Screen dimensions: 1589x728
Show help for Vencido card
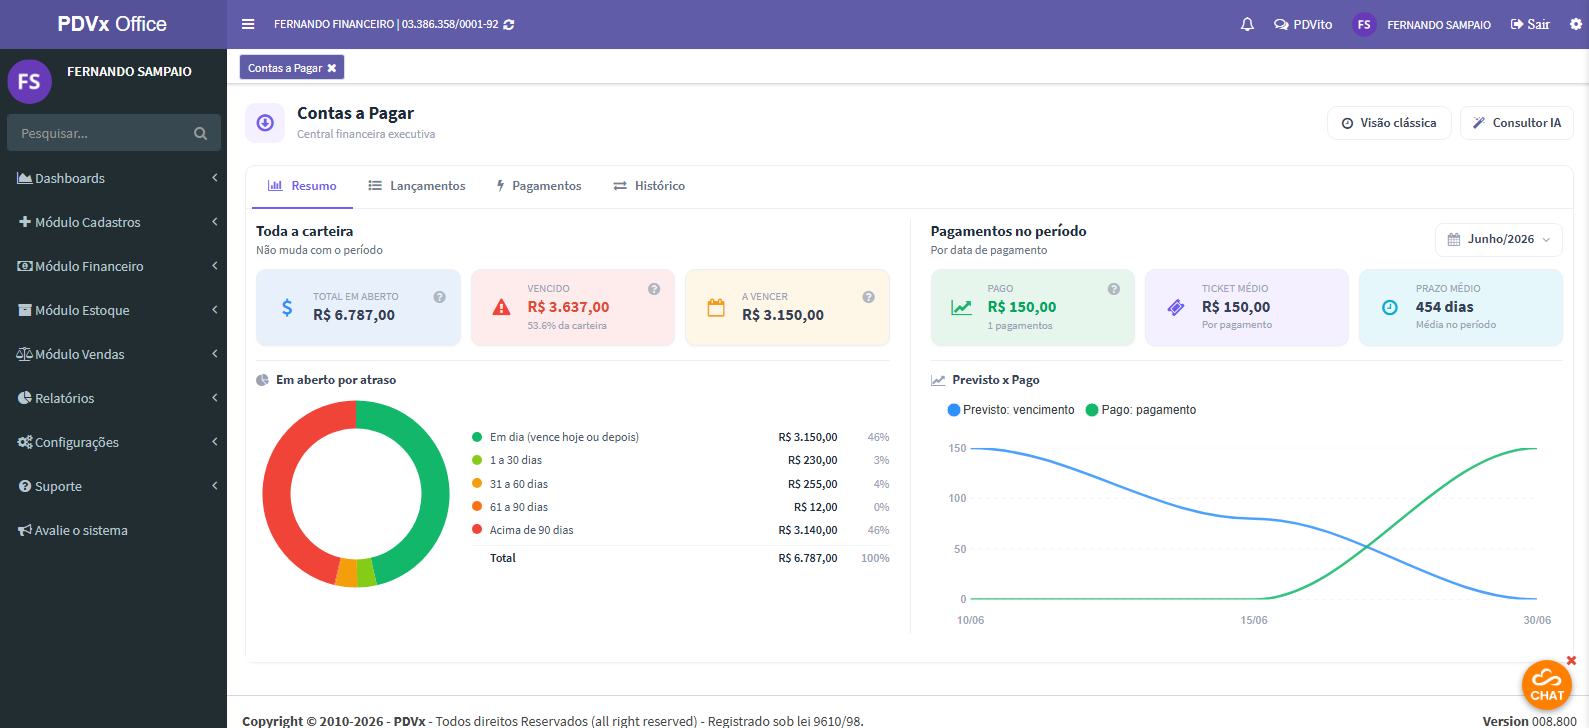click(x=654, y=289)
